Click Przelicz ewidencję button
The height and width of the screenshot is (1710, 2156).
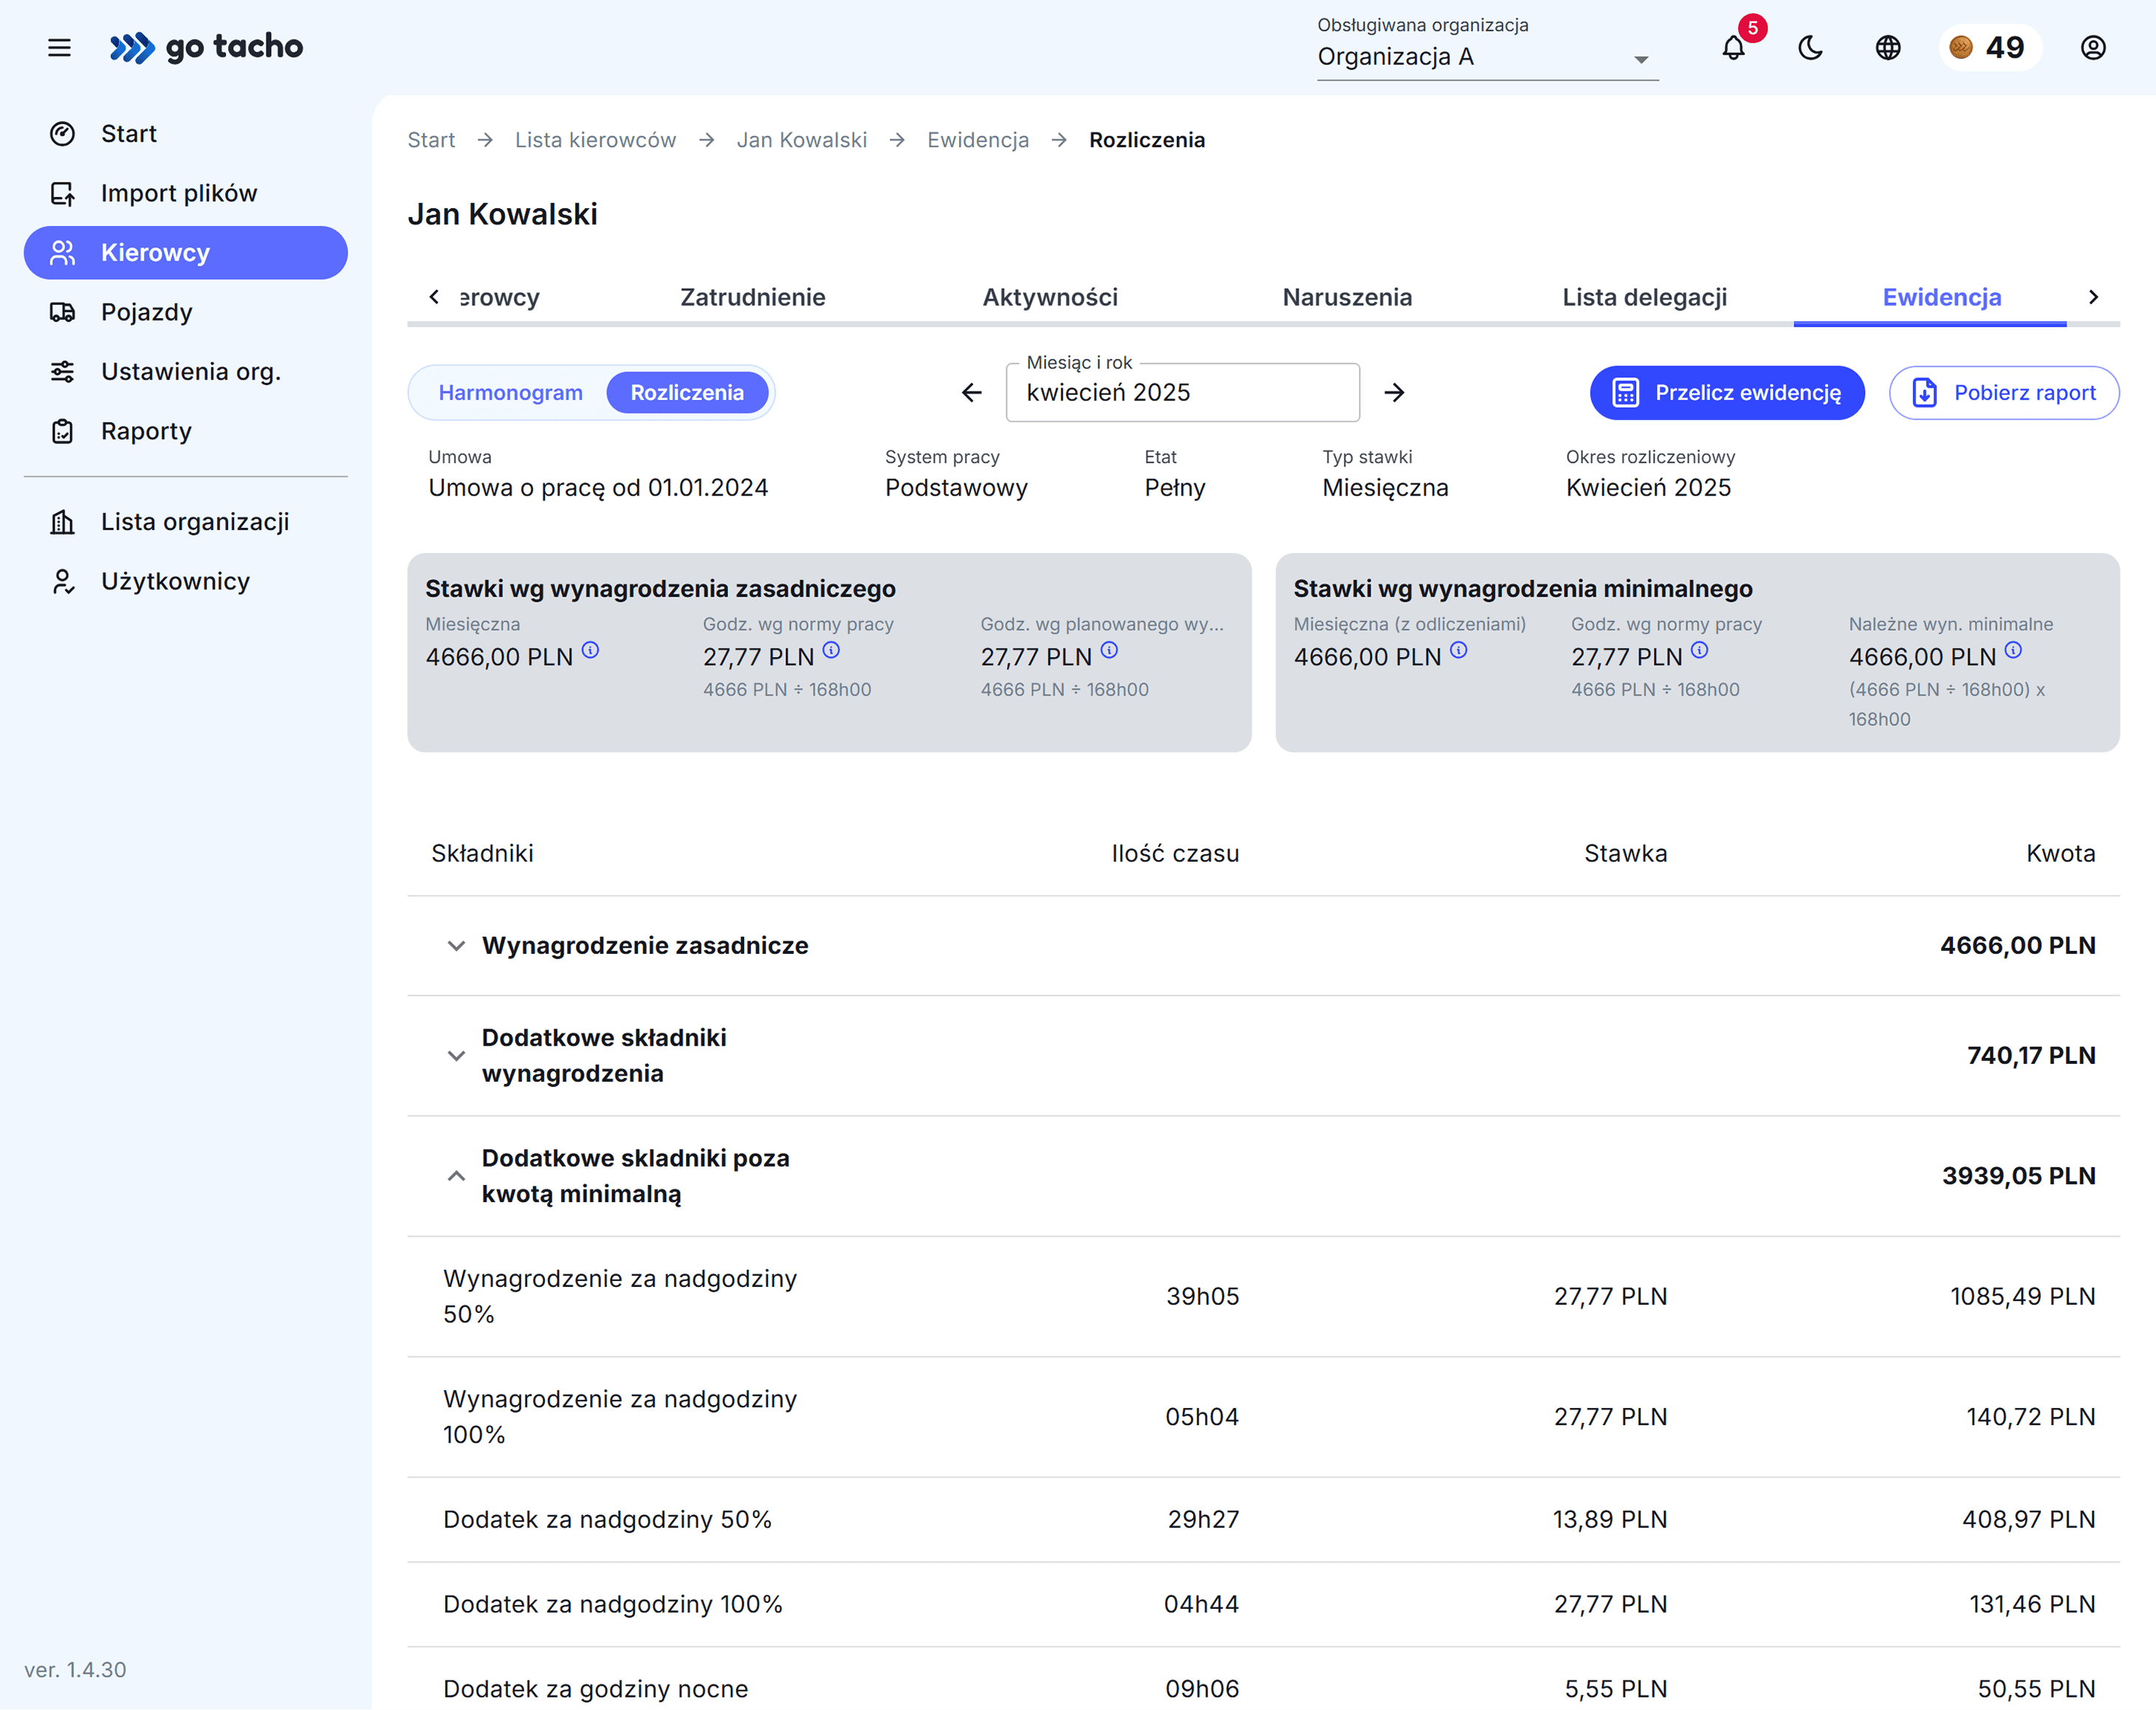coord(1727,392)
